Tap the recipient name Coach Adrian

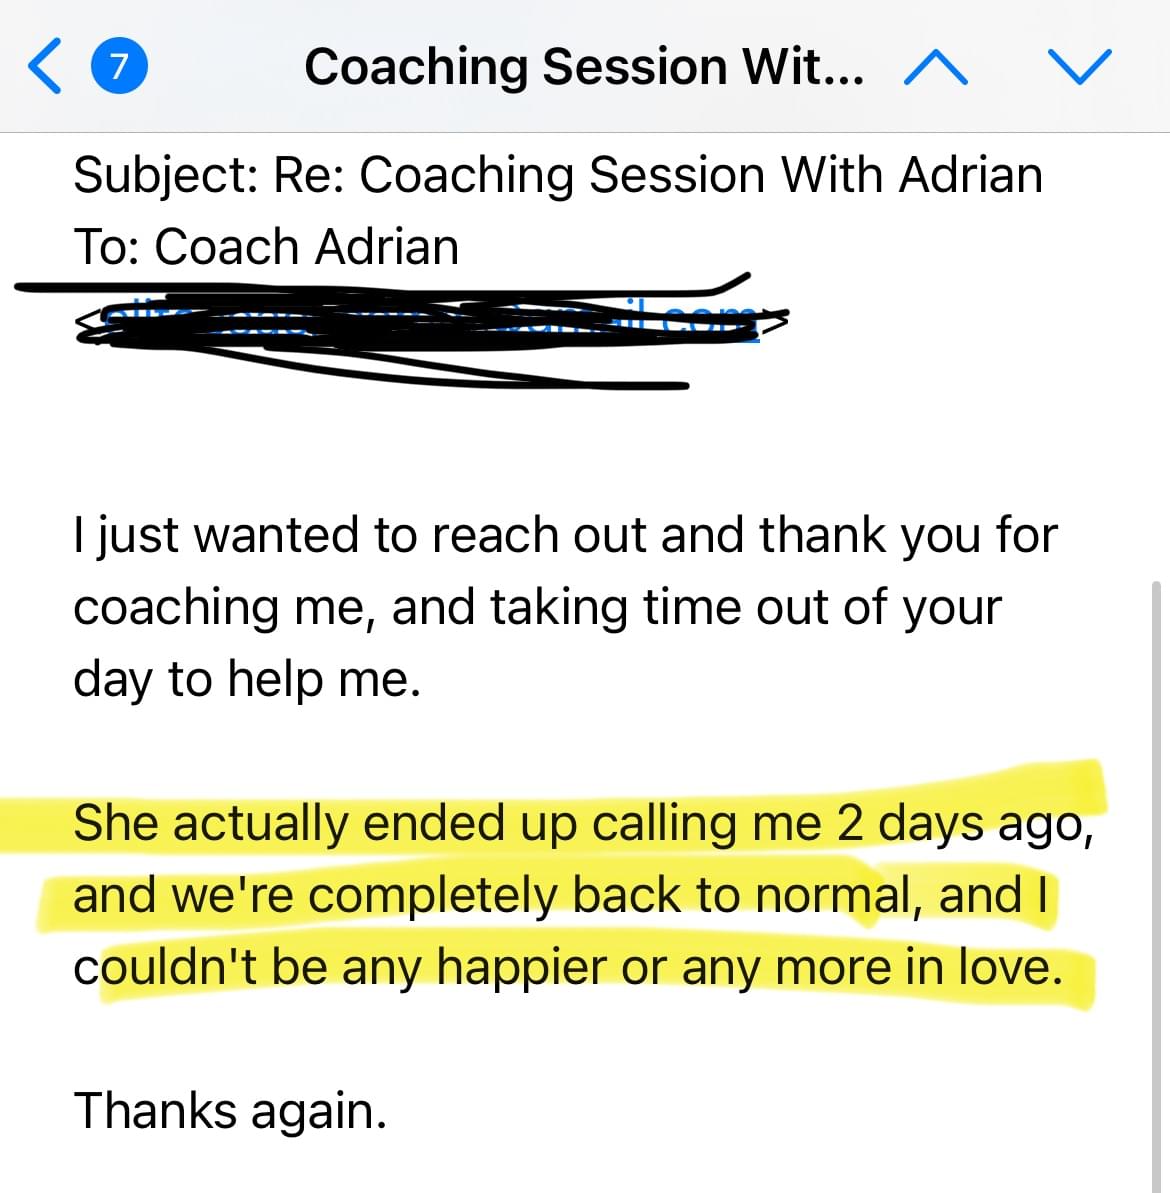coord(307,247)
